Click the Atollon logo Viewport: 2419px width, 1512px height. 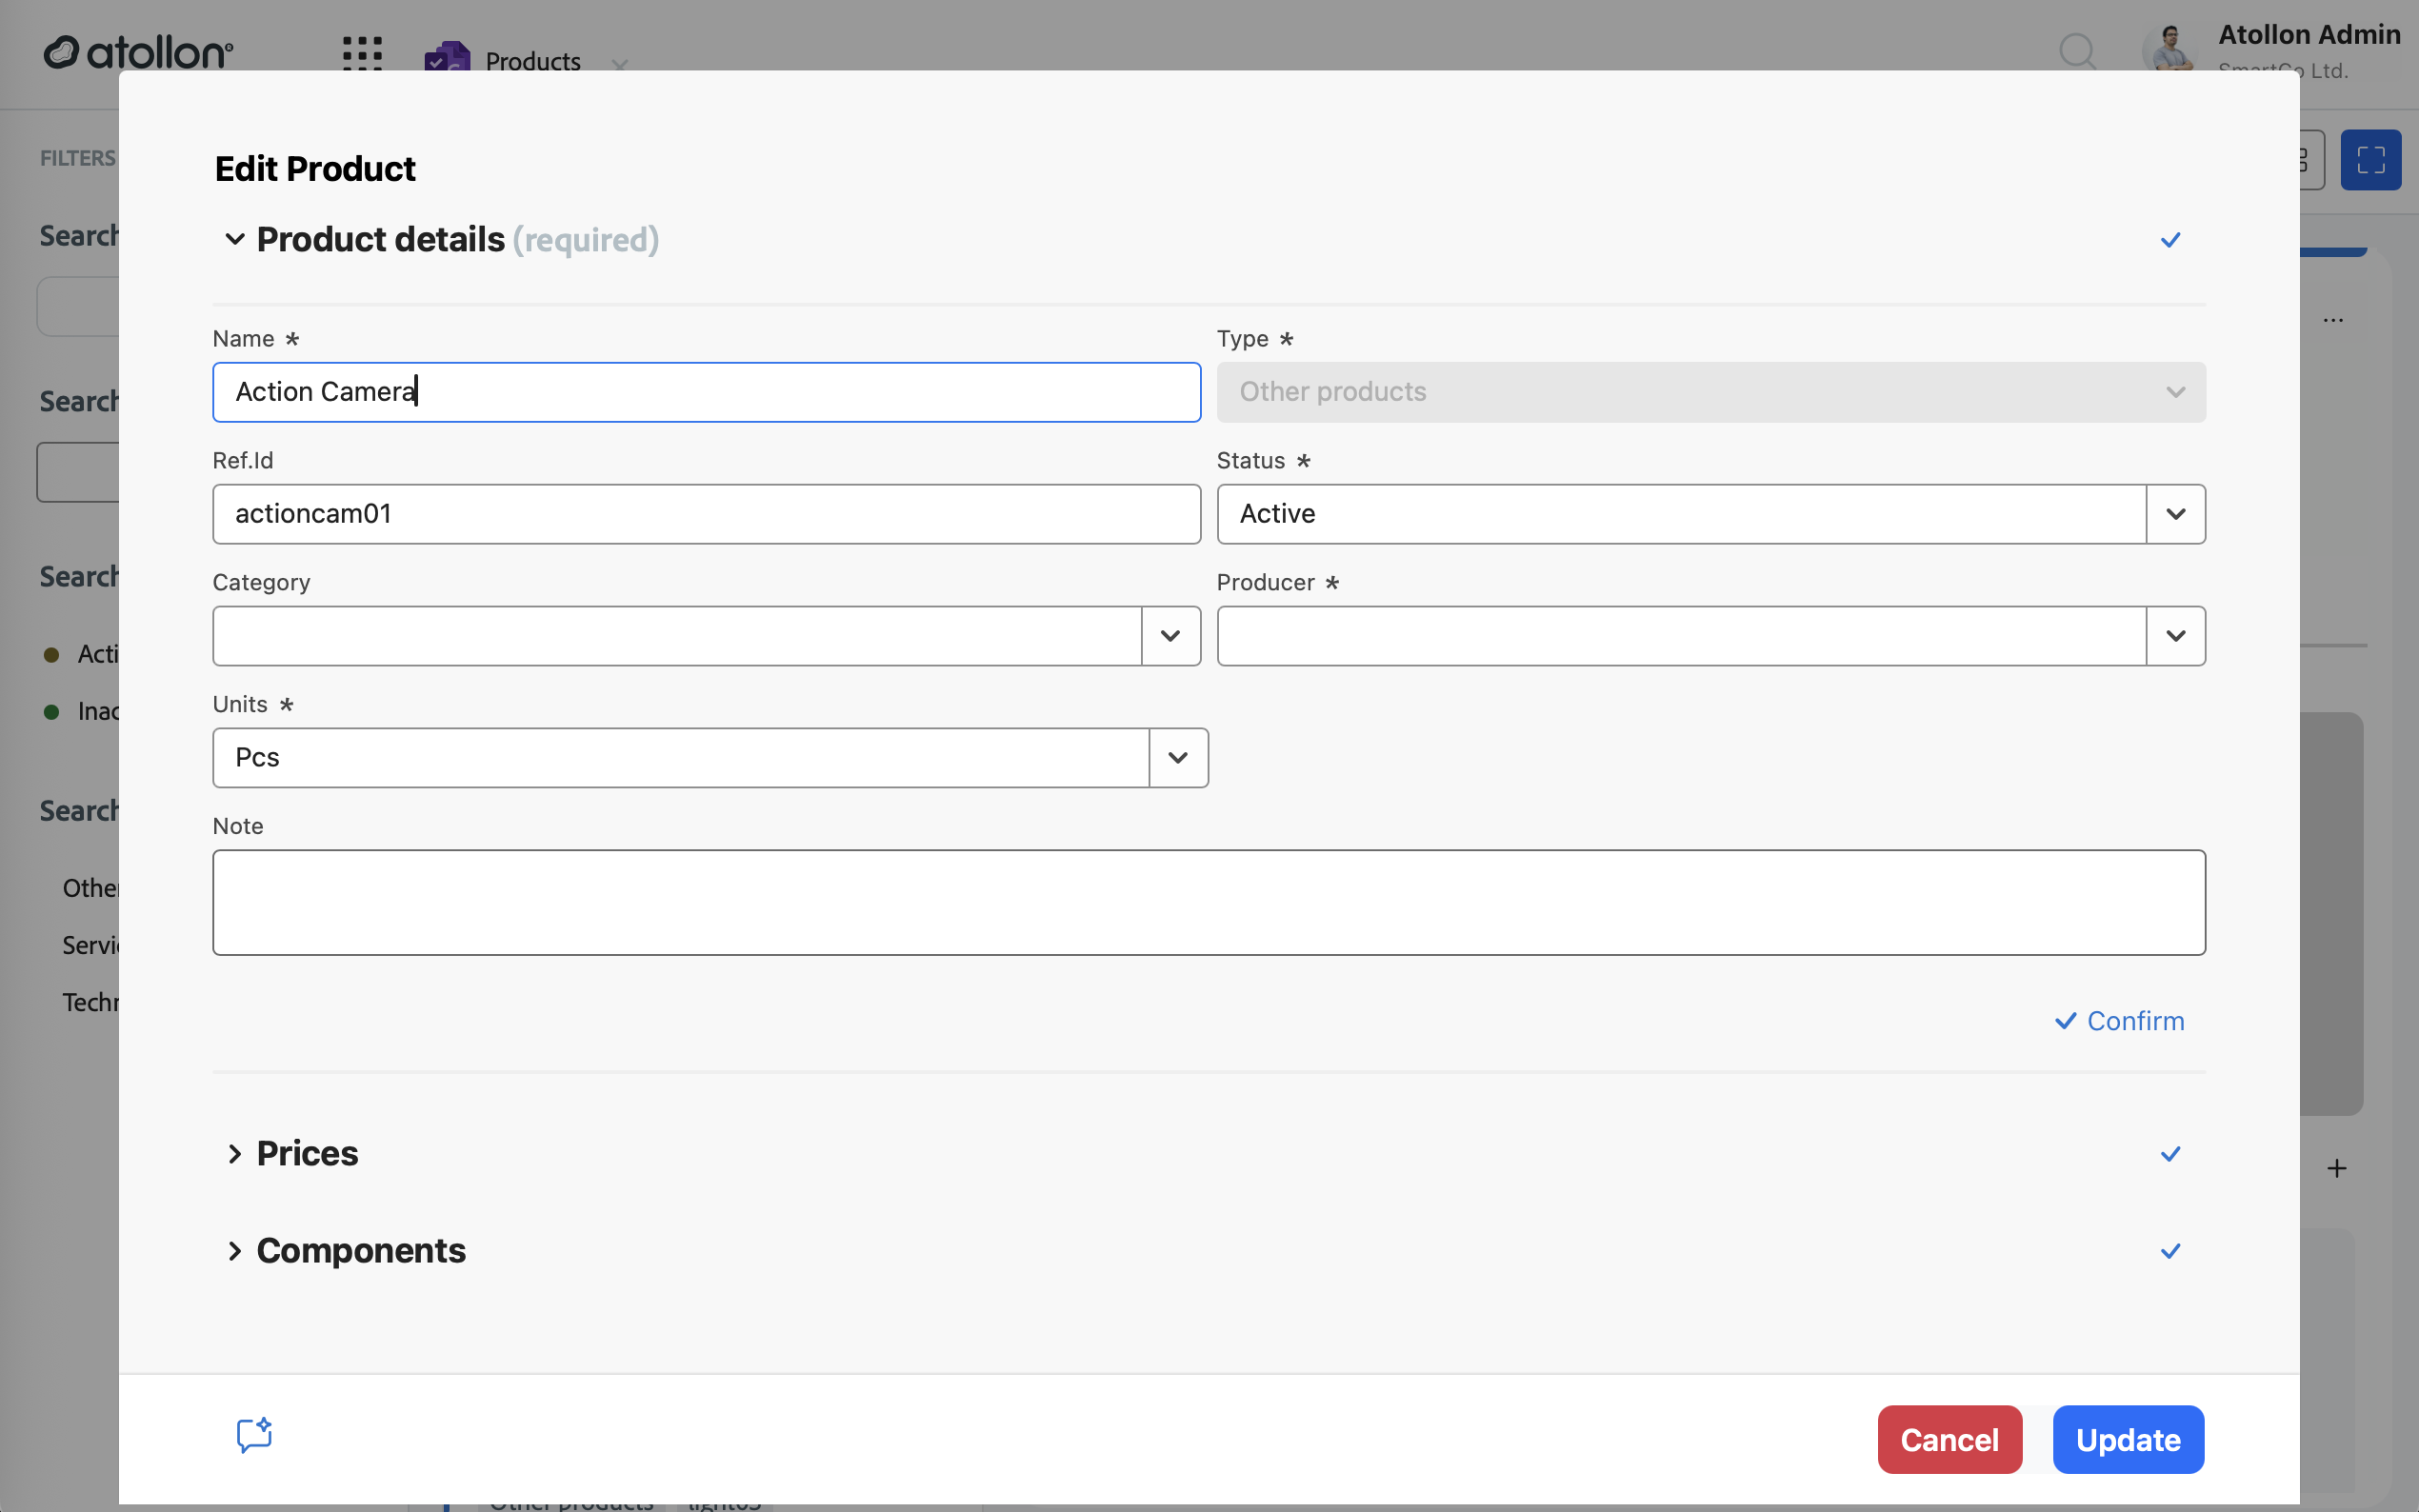click(x=138, y=52)
